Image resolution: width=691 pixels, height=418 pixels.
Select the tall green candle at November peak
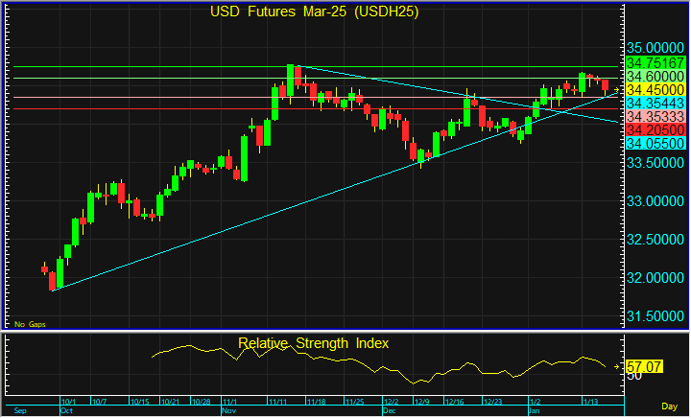tap(290, 79)
